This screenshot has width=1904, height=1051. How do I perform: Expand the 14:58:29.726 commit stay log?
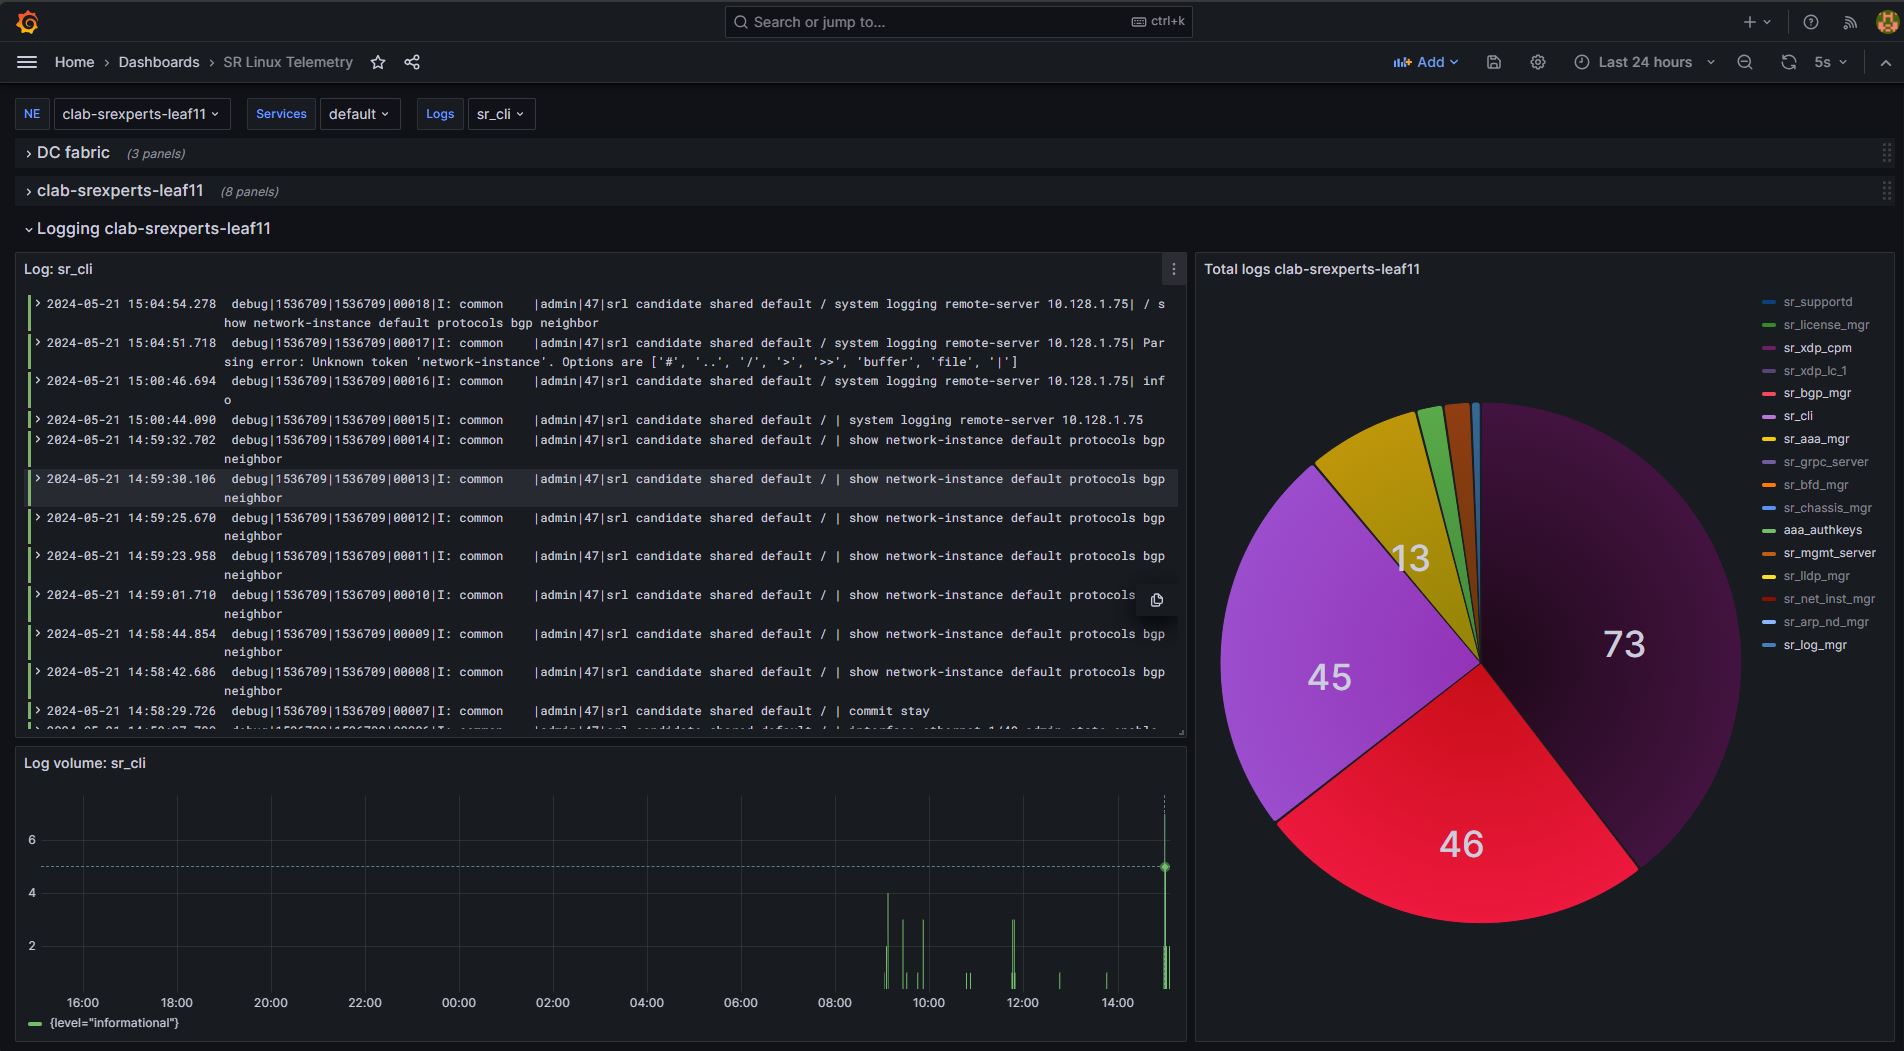[37, 710]
